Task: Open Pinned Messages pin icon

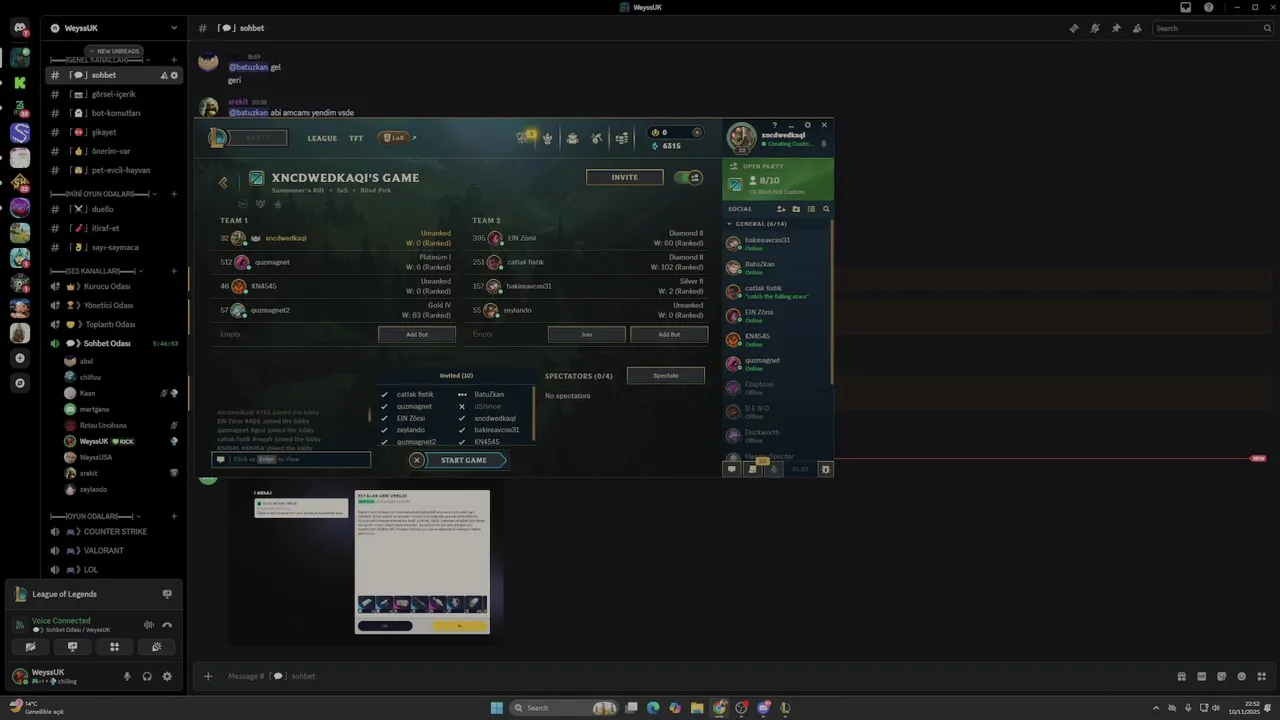Action: pos(1116,28)
